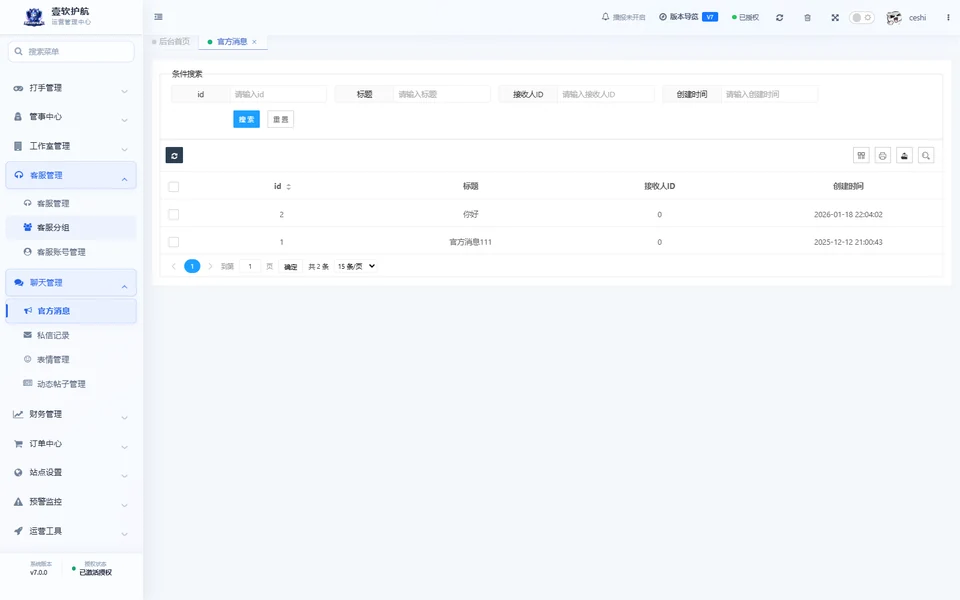The width and height of the screenshot is (960, 600).
Task: Click the trash can icon in the header
Action: point(808,18)
